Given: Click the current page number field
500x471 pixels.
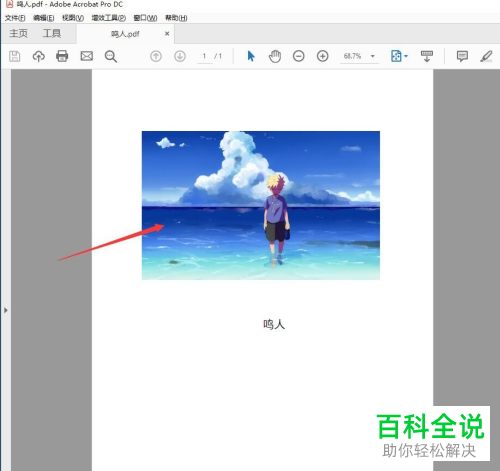Looking at the screenshot, I should click(204, 56).
